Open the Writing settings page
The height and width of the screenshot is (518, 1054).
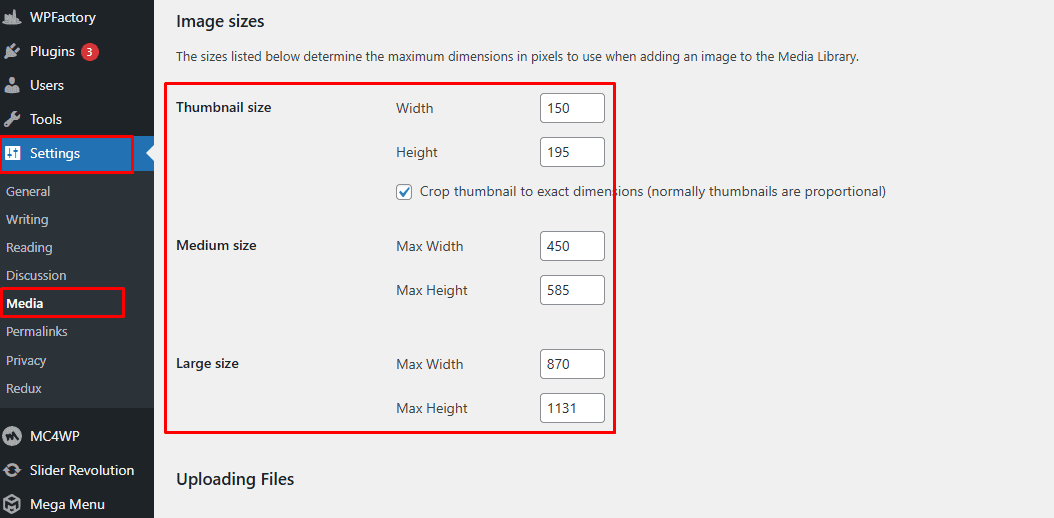pos(27,219)
